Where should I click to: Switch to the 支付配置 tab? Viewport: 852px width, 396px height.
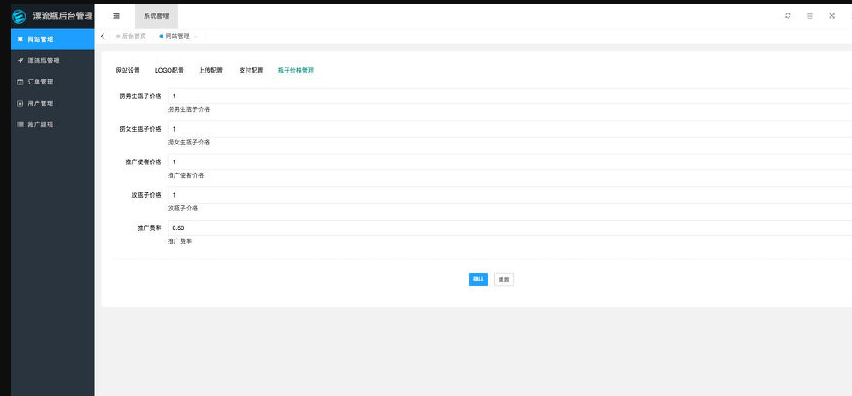pyautogui.click(x=251, y=70)
